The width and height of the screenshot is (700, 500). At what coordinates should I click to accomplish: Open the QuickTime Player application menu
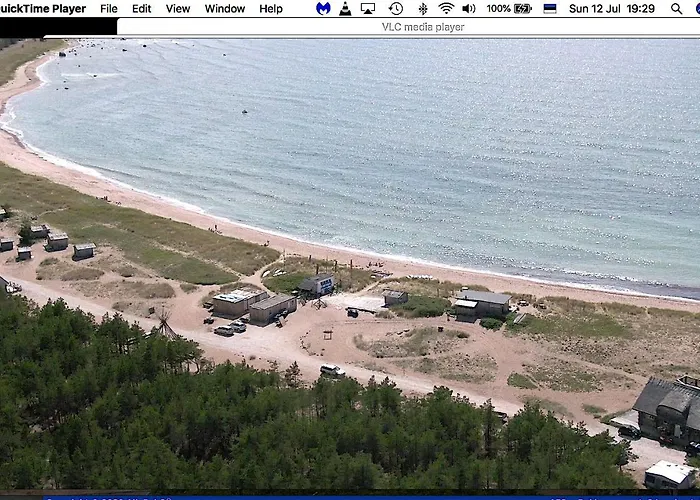click(x=42, y=9)
